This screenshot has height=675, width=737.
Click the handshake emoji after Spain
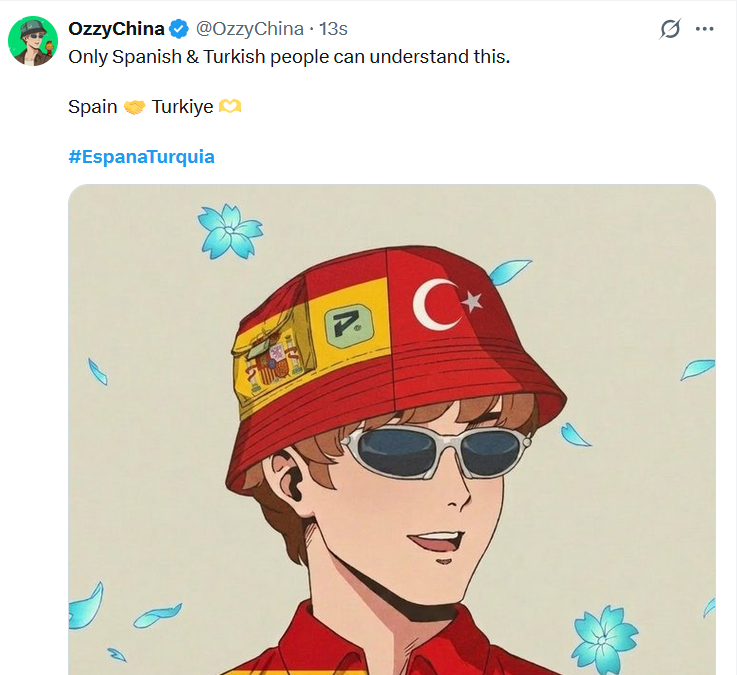(135, 107)
